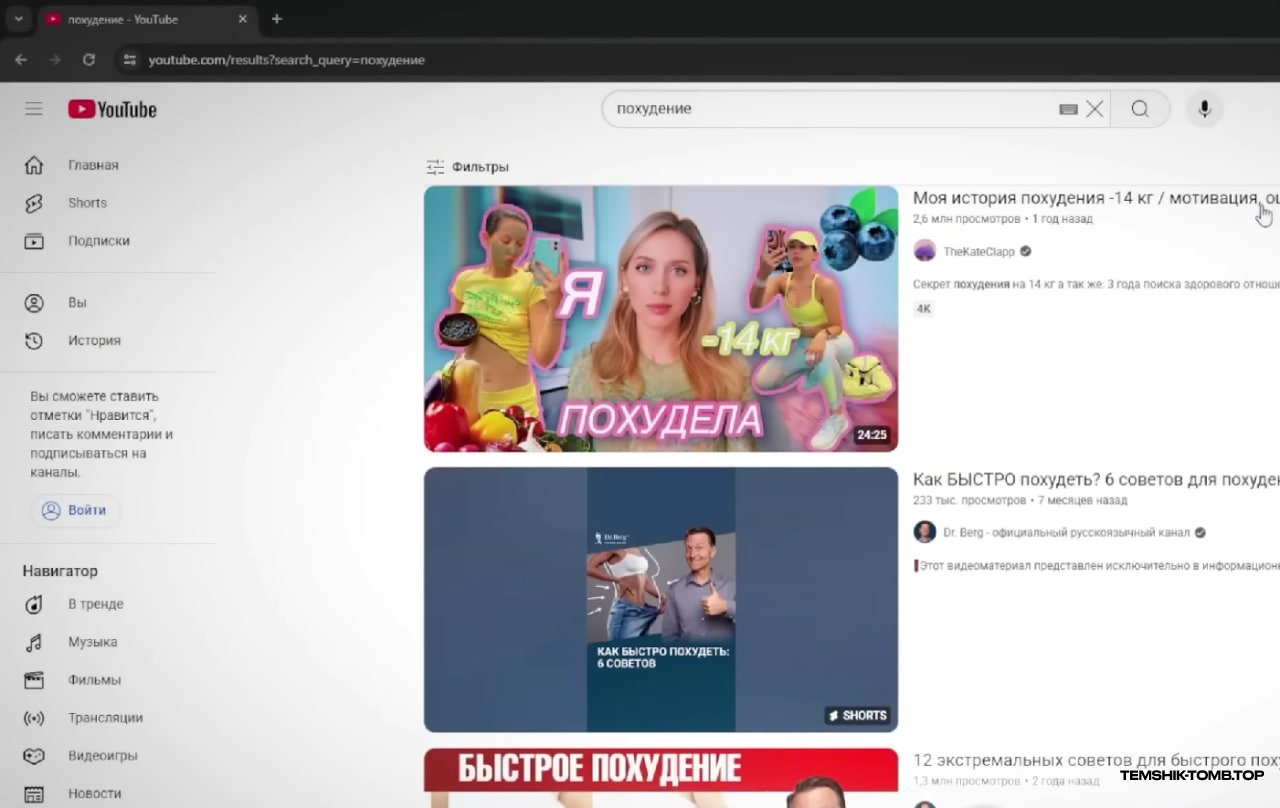Image resolution: width=1280 pixels, height=808 pixels.
Task: Click the Главная home icon
Action: pos(34,165)
